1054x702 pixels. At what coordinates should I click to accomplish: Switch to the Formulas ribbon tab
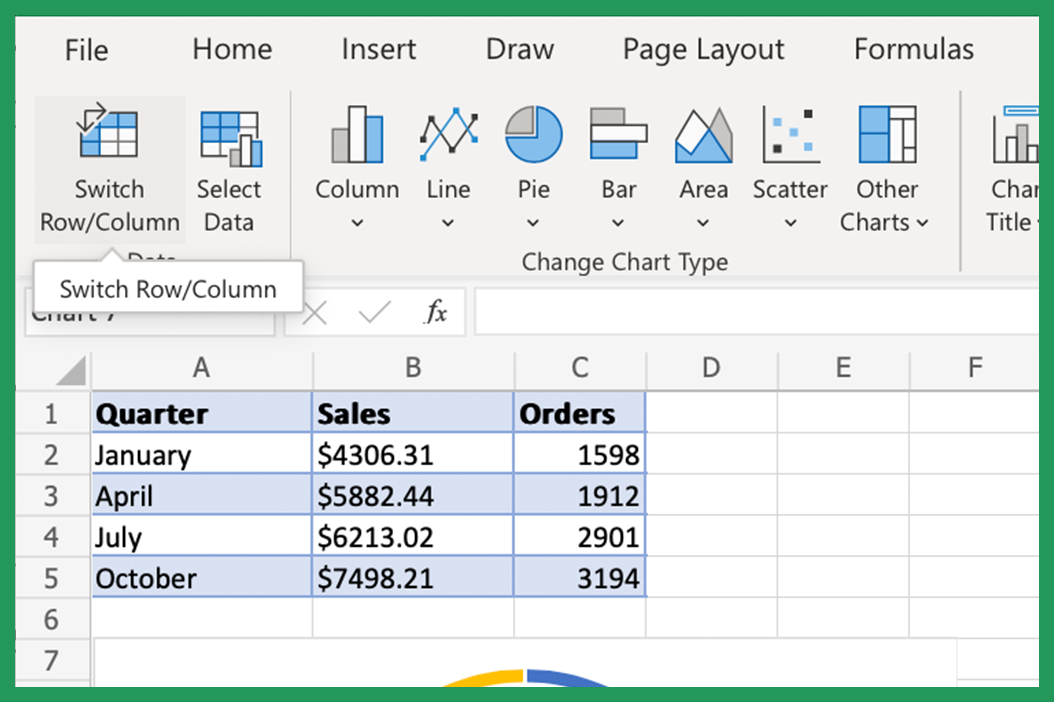coord(913,48)
